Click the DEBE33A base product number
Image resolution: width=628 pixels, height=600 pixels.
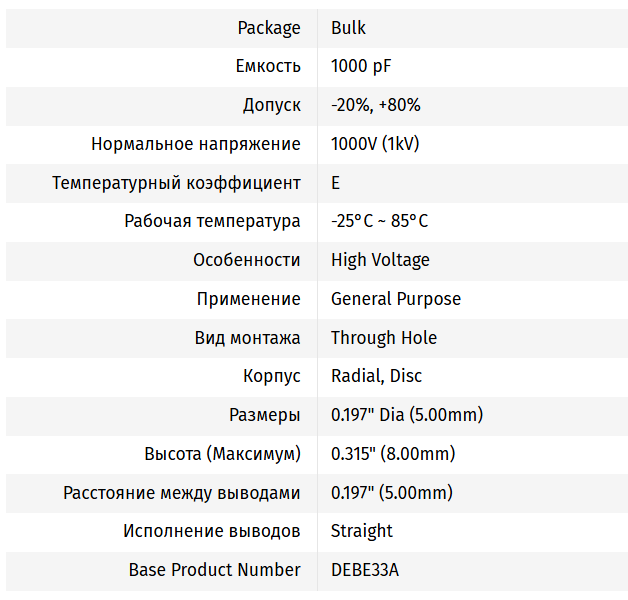(x=365, y=570)
